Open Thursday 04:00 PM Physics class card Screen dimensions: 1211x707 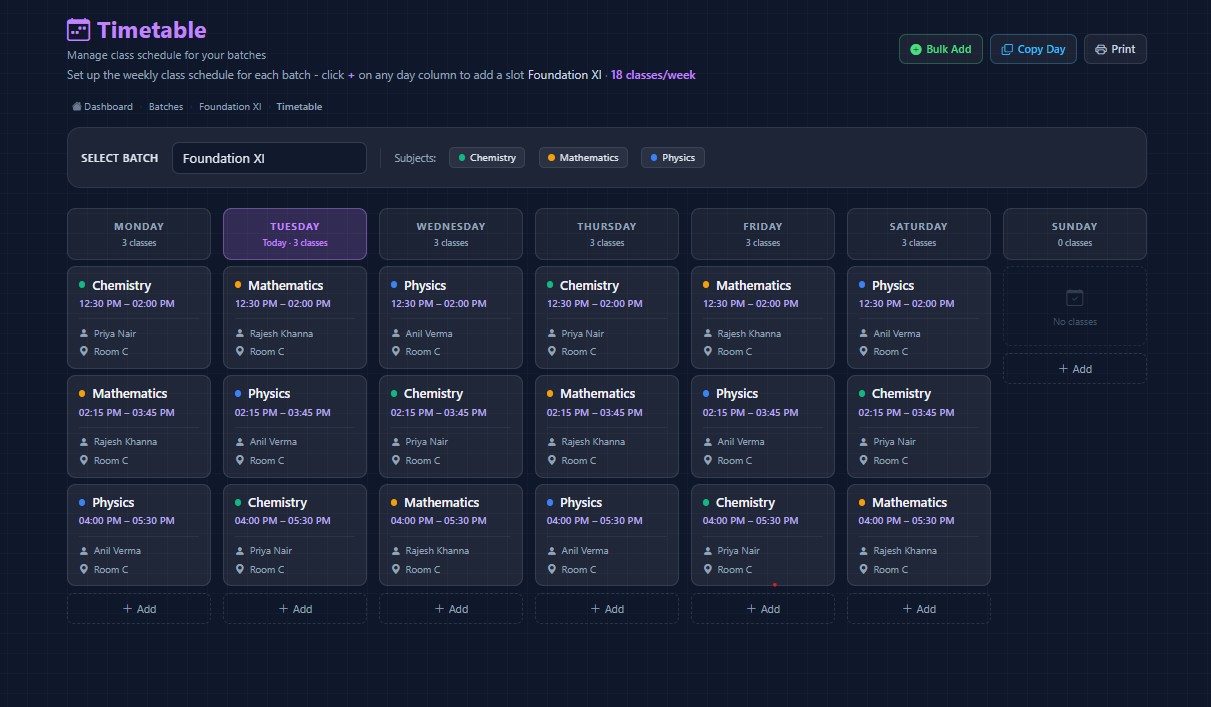607,535
